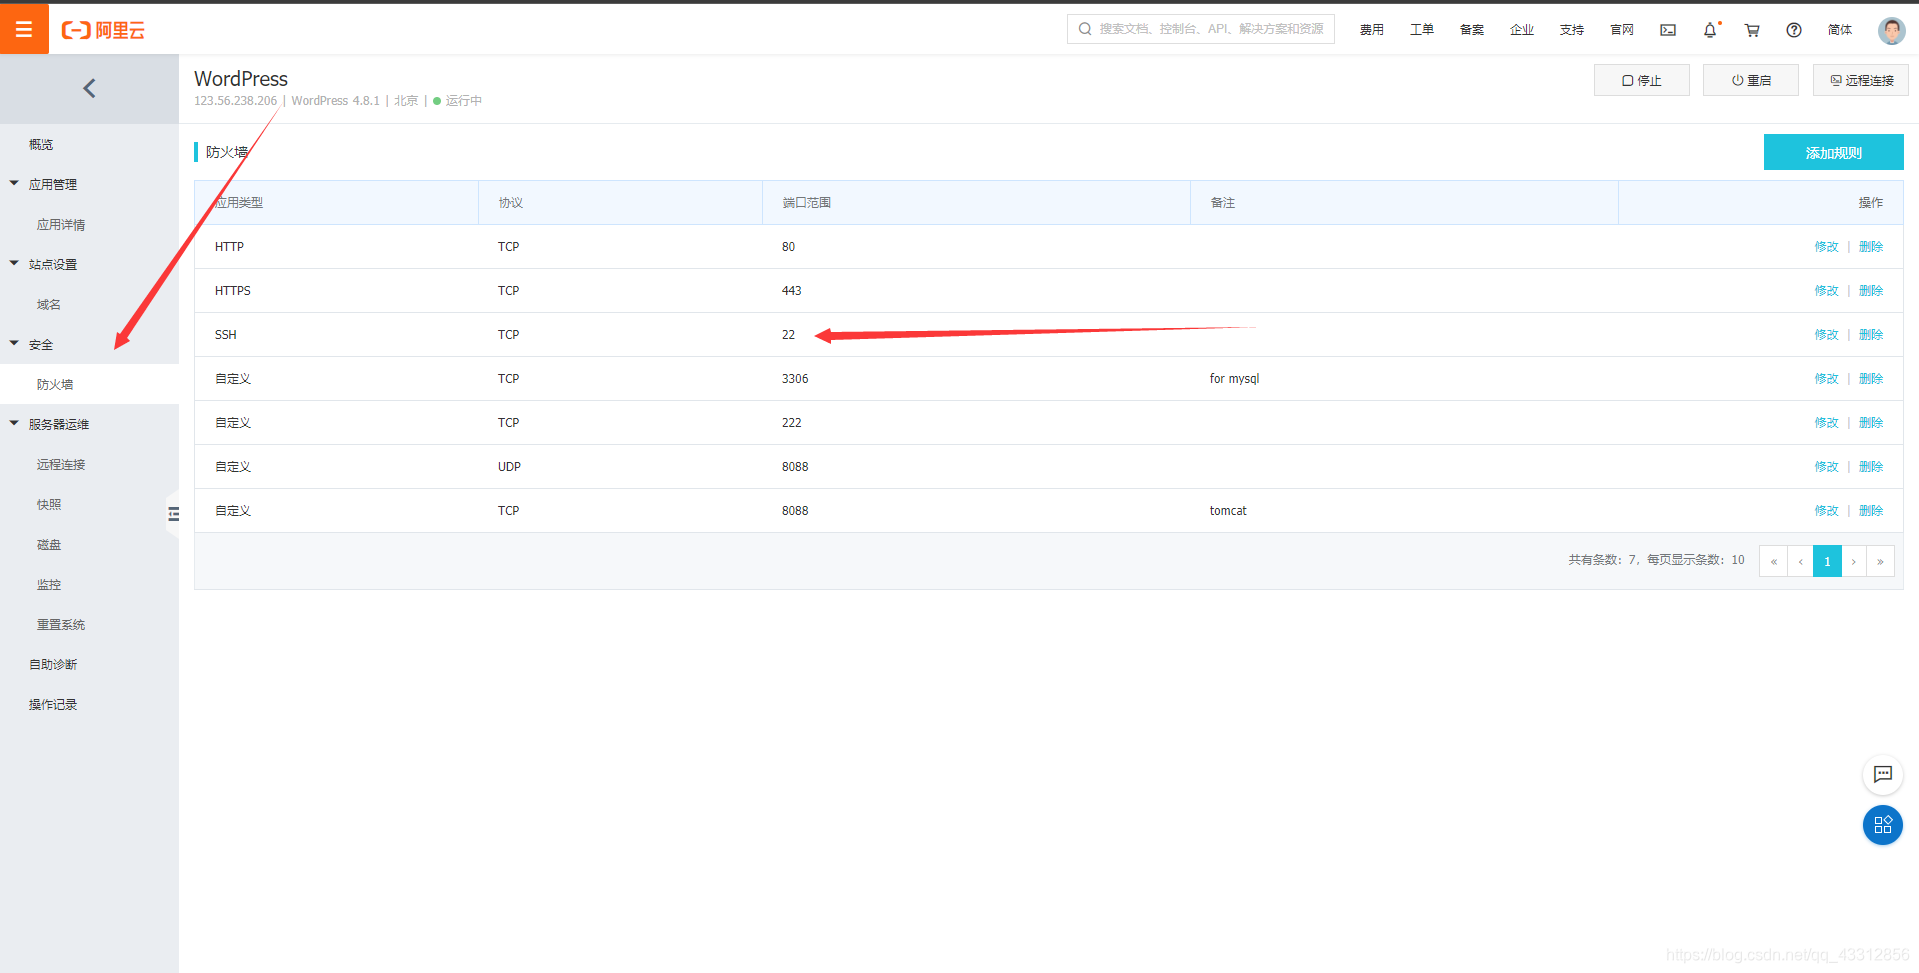This screenshot has width=1919, height=973.
Task: Open 费用 in top navigation
Action: 1372,30
